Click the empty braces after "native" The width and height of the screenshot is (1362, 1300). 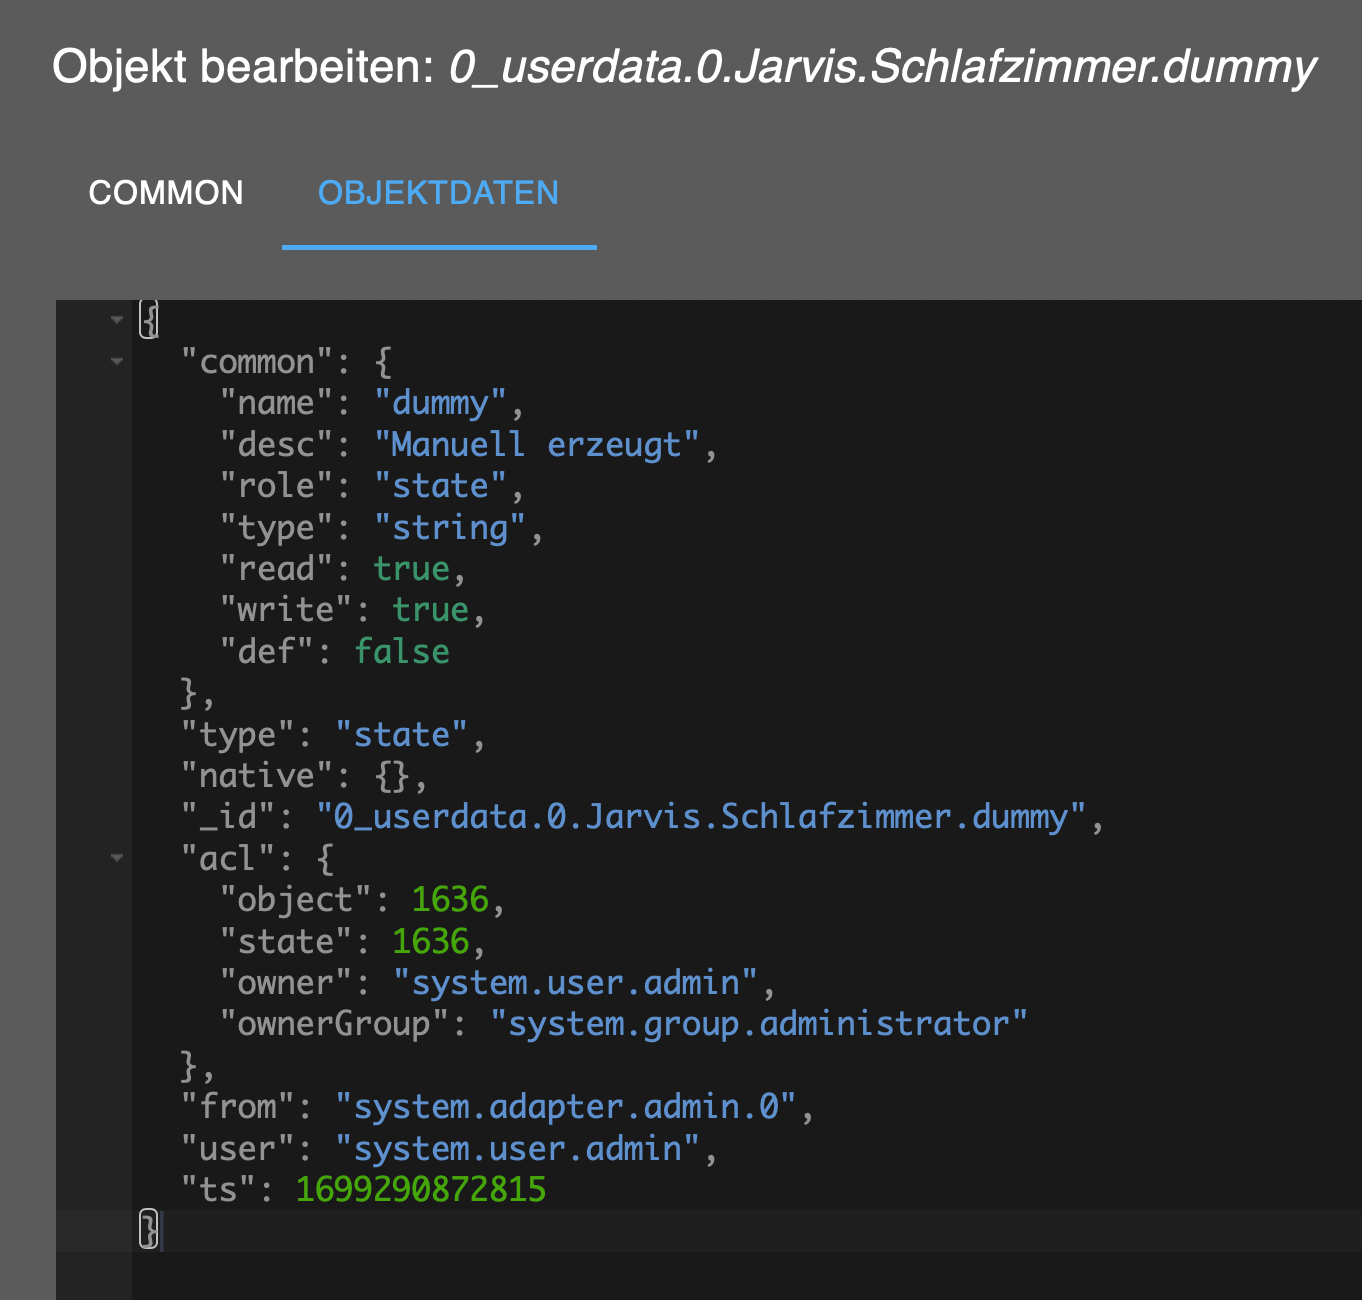pyautogui.click(x=392, y=776)
